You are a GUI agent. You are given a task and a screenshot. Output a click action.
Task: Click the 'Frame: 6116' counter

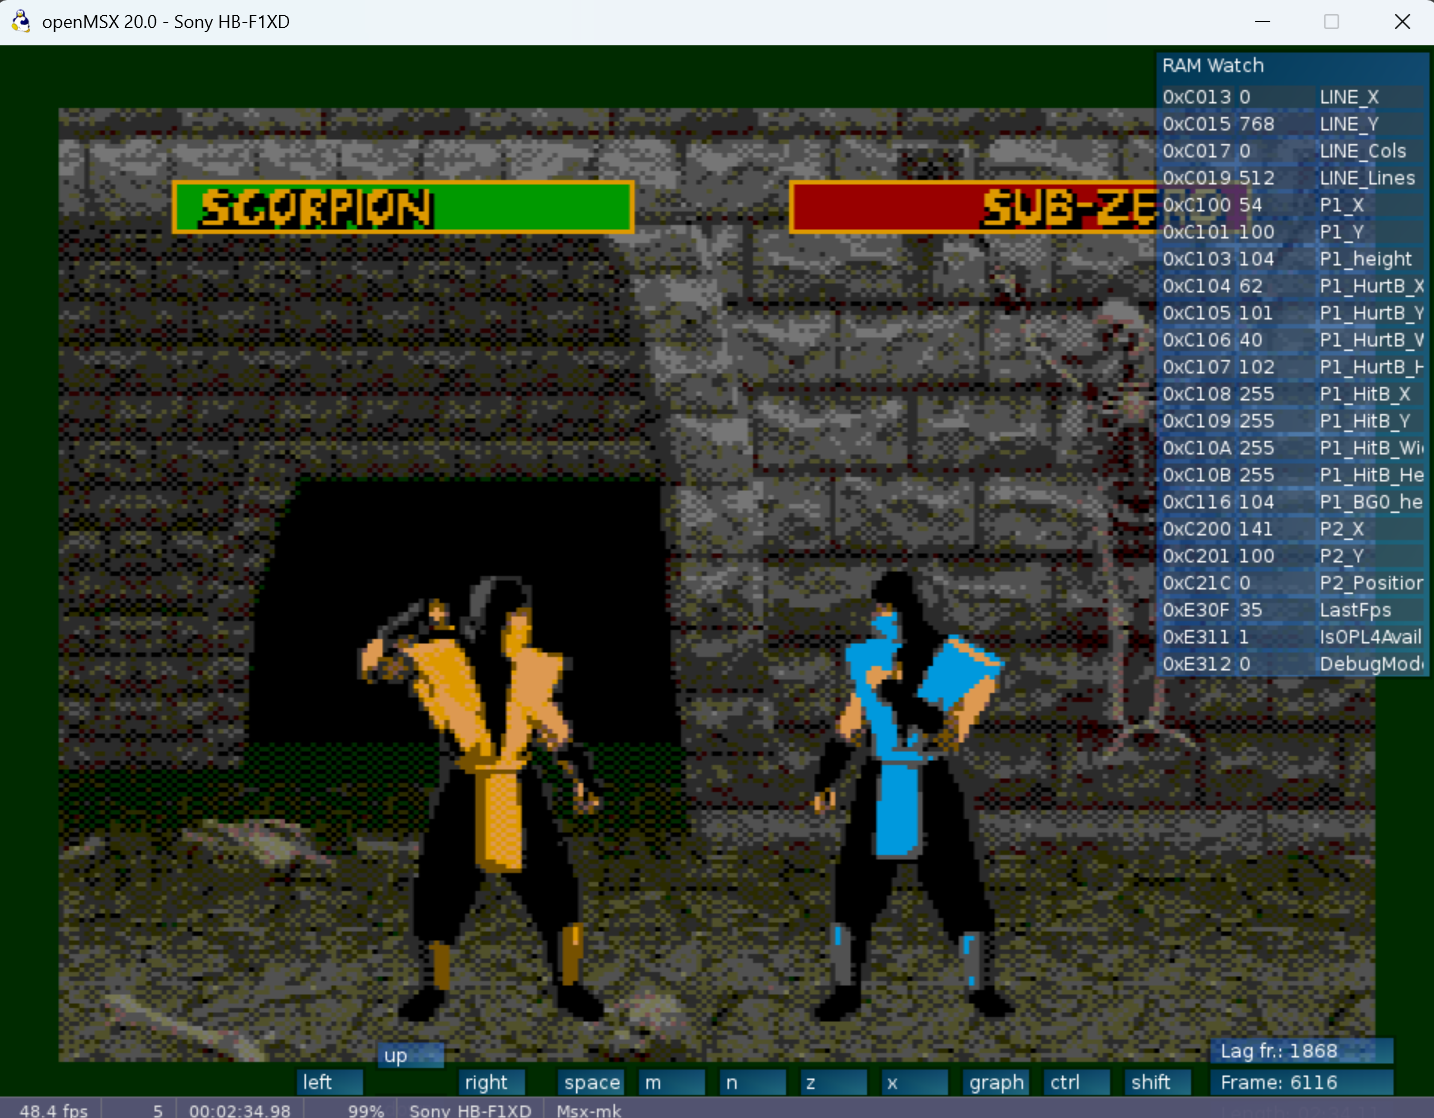tap(1301, 1082)
